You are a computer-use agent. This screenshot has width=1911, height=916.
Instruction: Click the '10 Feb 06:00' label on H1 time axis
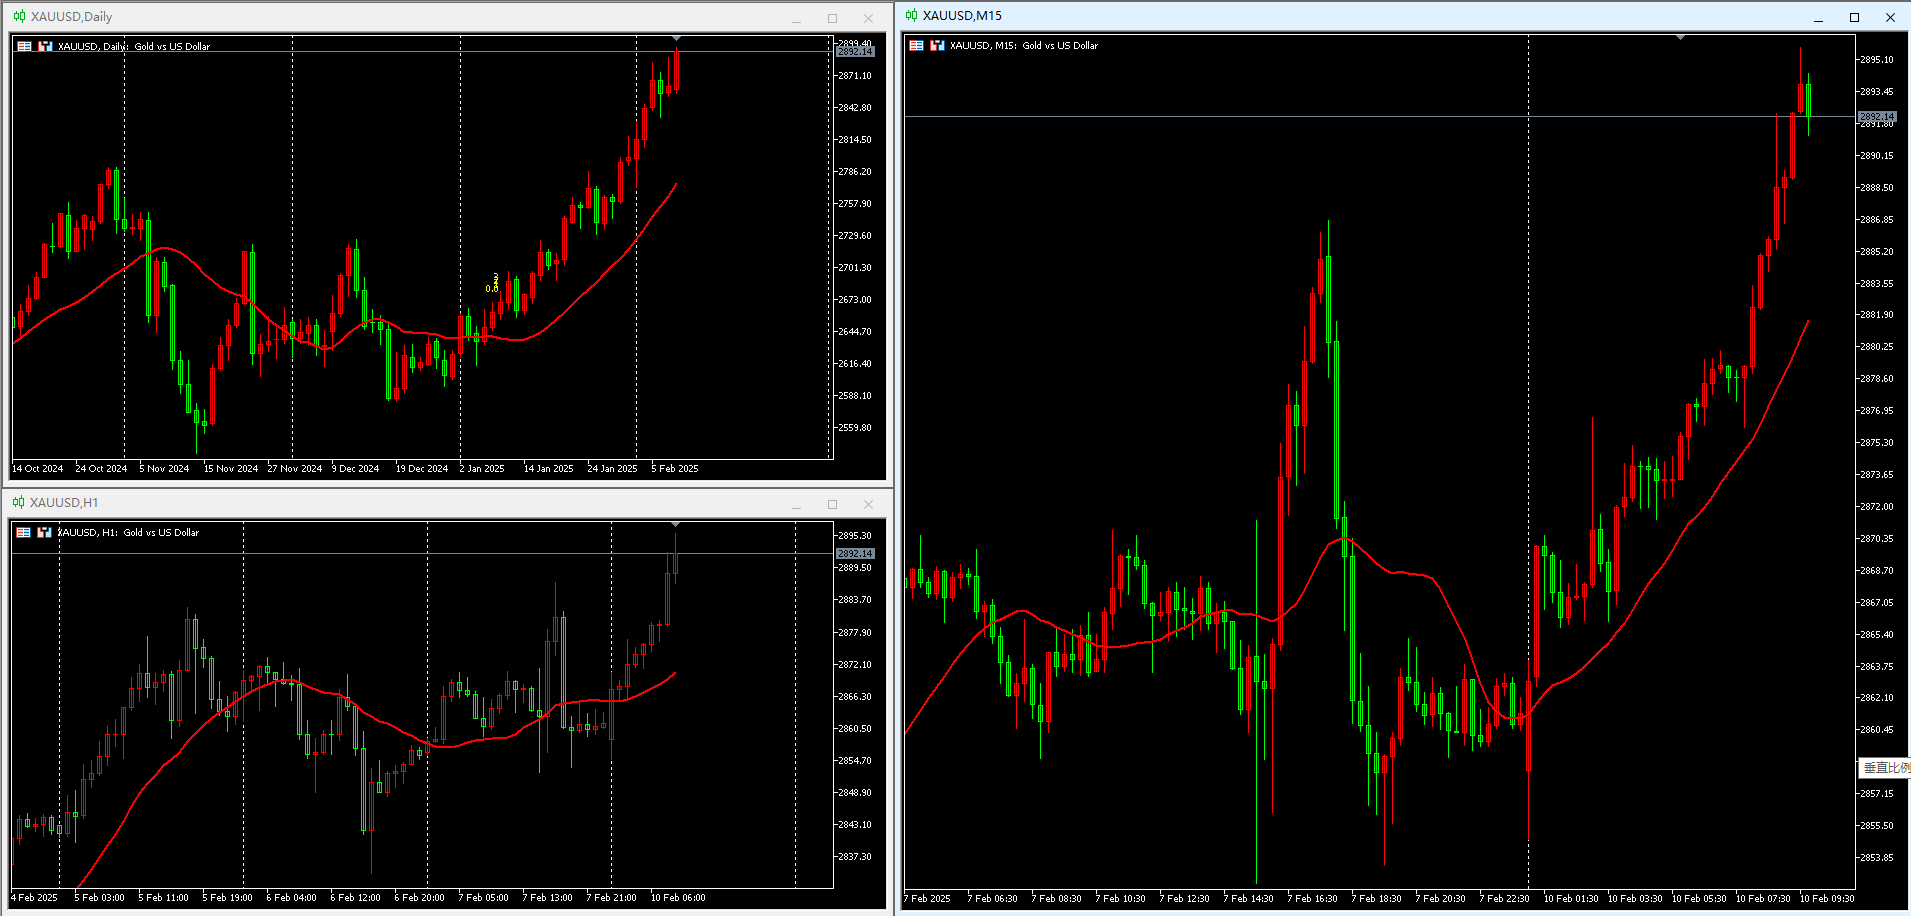tap(678, 897)
